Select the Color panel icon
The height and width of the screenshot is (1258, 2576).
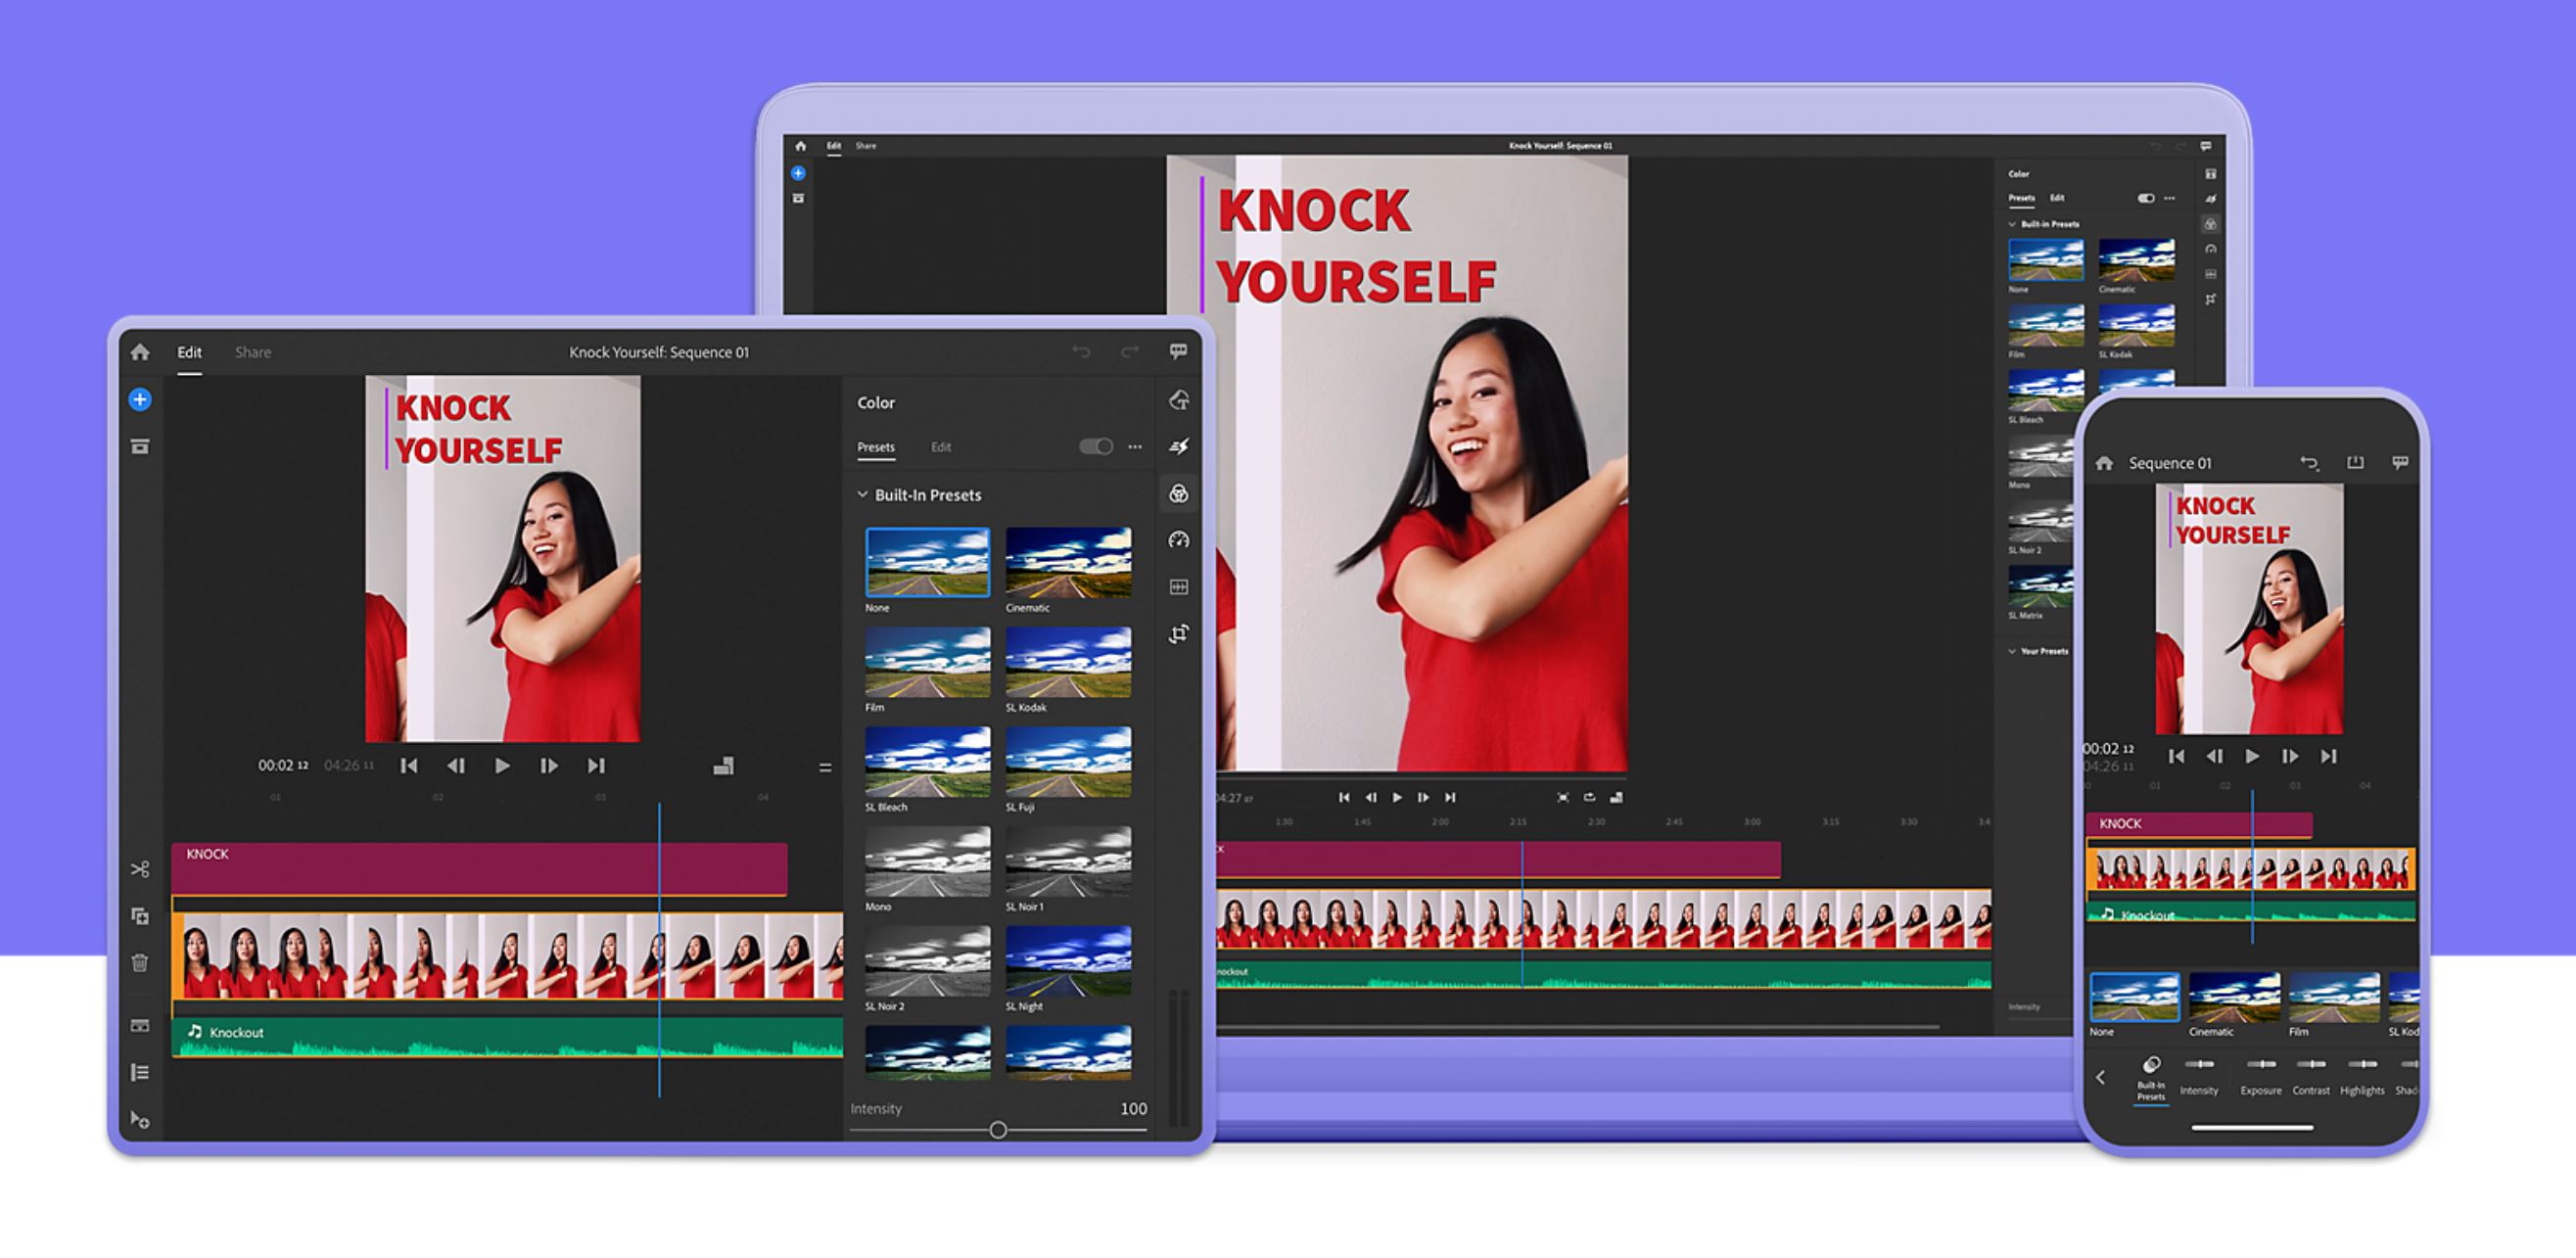[1180, 494]
